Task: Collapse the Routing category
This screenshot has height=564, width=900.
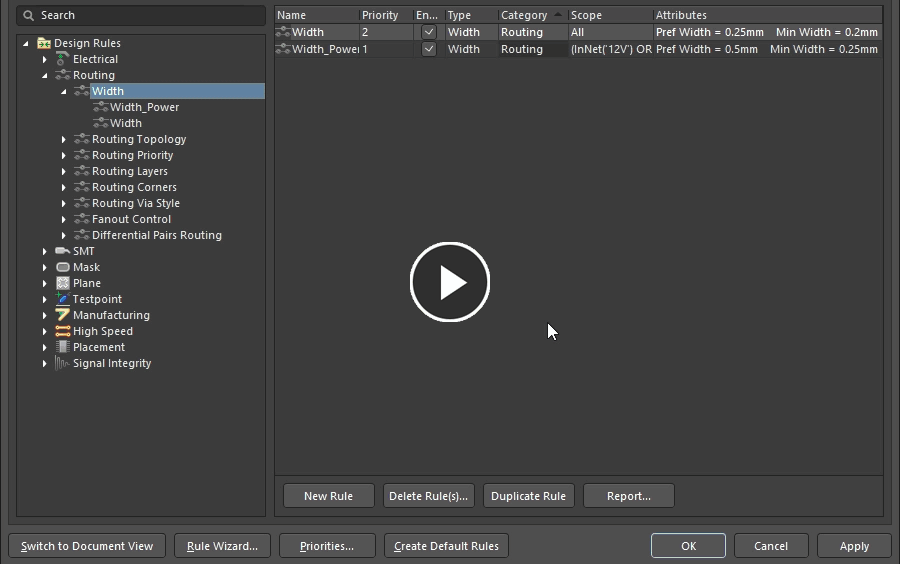Action: pyautogui.click(x=45, y=75)
